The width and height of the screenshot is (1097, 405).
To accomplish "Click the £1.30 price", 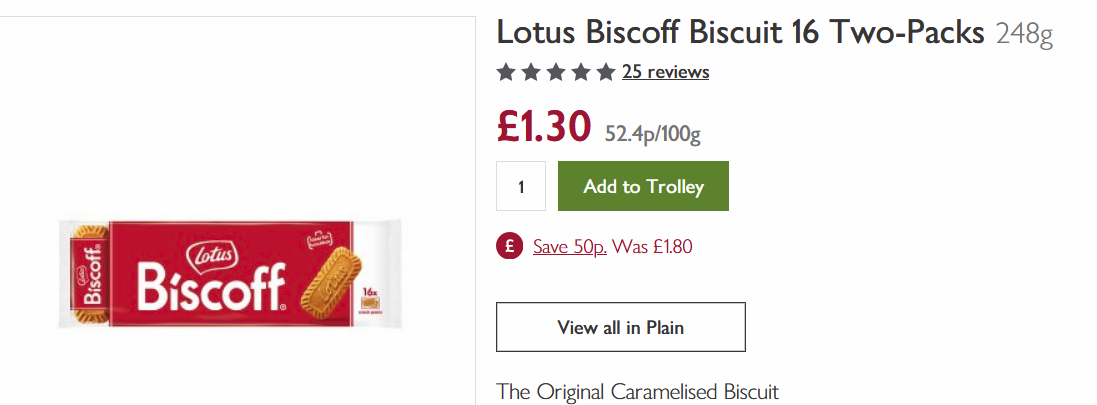I will (545, 127).
